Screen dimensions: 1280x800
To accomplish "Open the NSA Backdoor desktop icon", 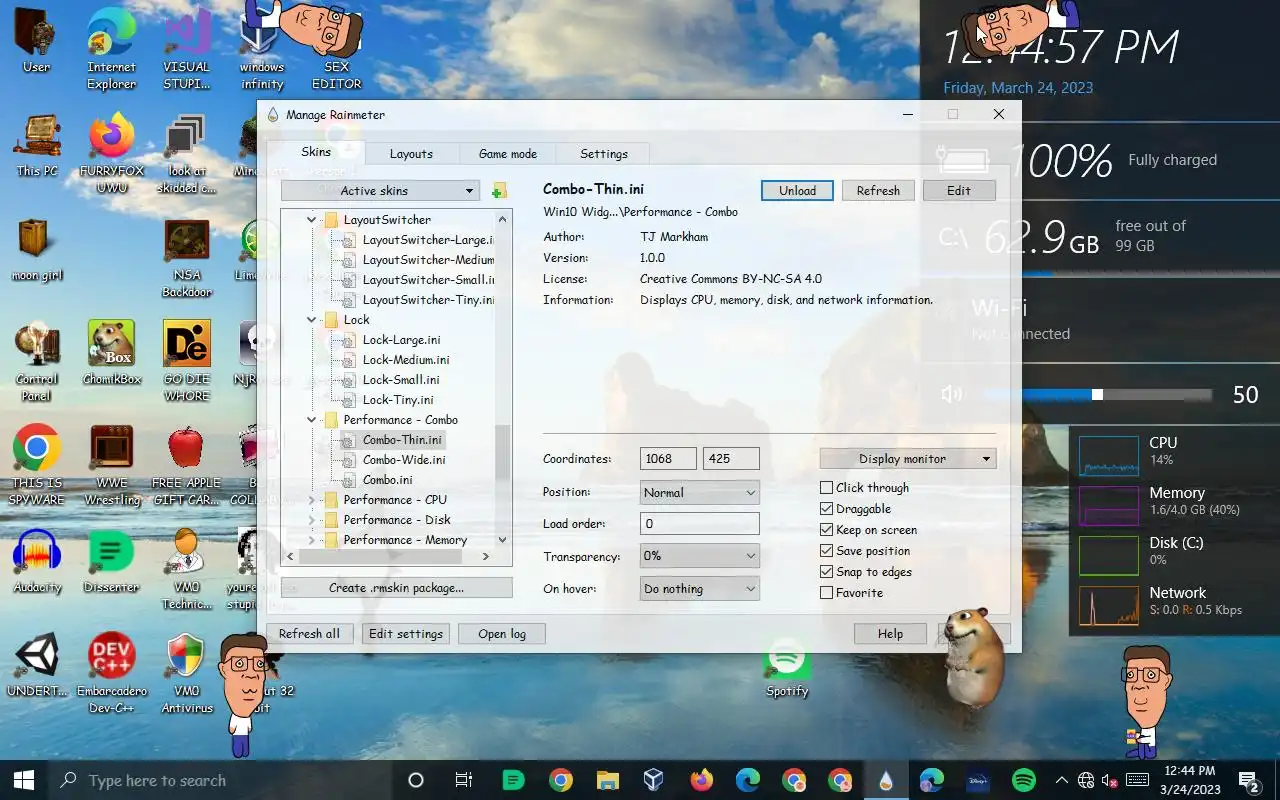I will click(x=186, y=258).
